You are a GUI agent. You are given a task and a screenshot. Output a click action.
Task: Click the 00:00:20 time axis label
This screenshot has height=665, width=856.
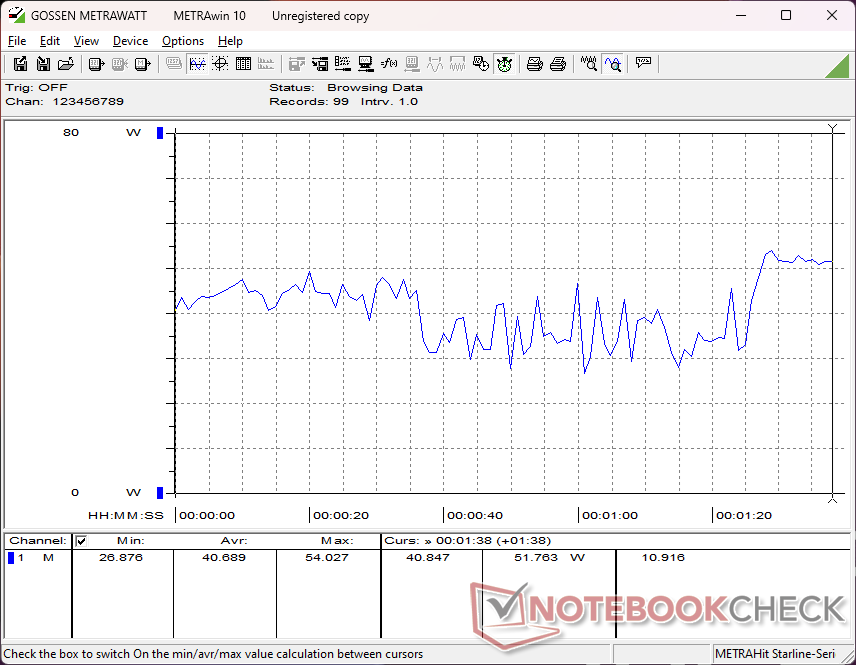point(341,515)
